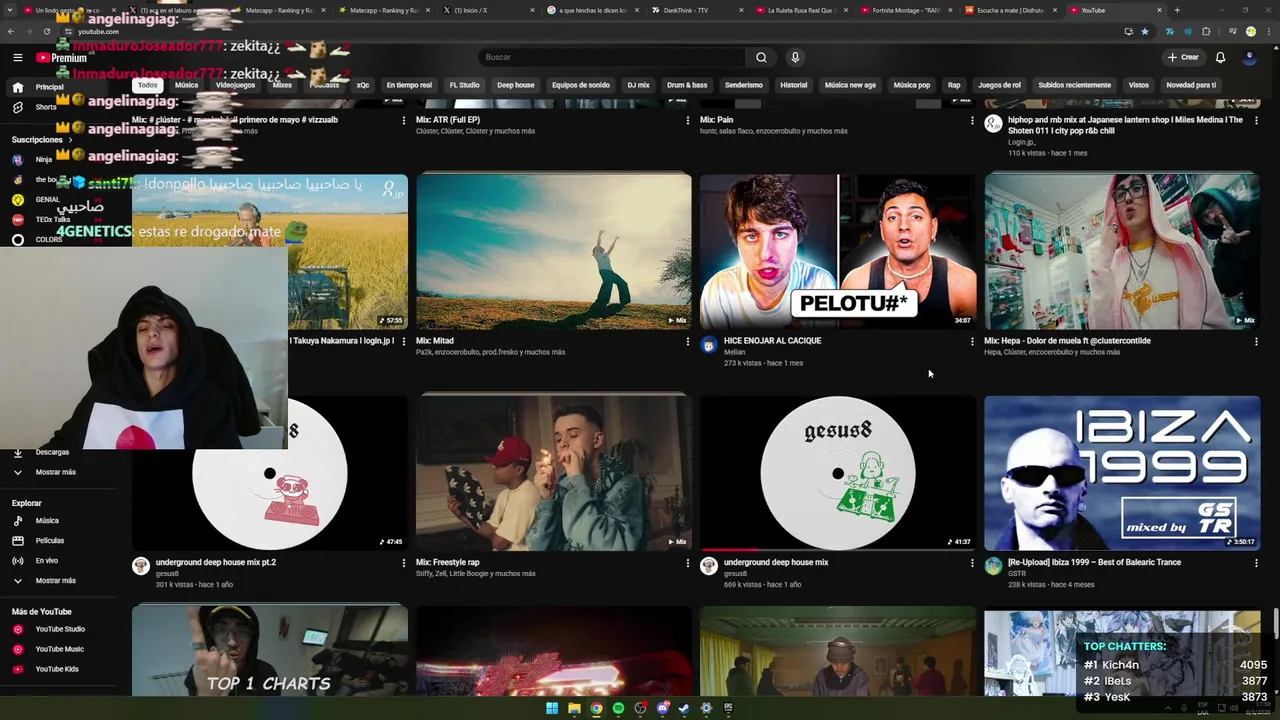This screenshot has height=720, width=1280.
Task: Open the underground deep house mix title
Action: click(776, 562)
